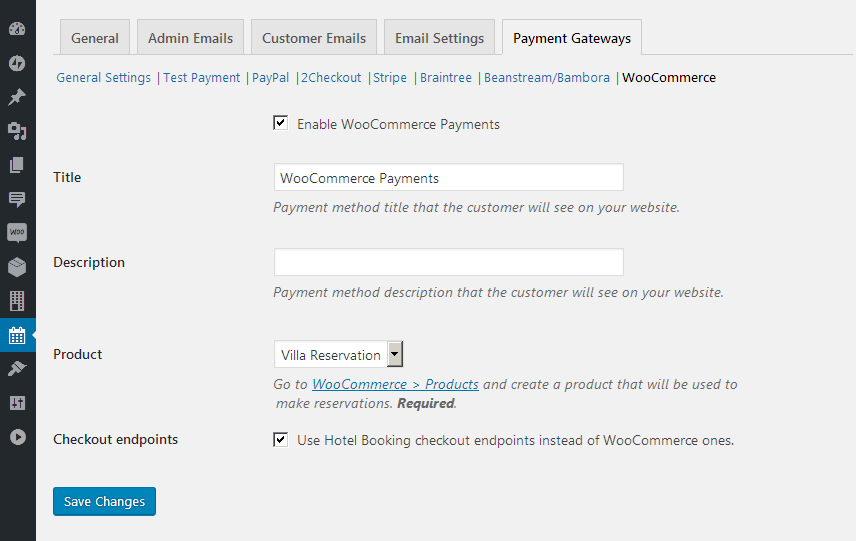Switch to the Customer Emails tab
The width and height of the screenshot is (856, 541).
point(314,38)
